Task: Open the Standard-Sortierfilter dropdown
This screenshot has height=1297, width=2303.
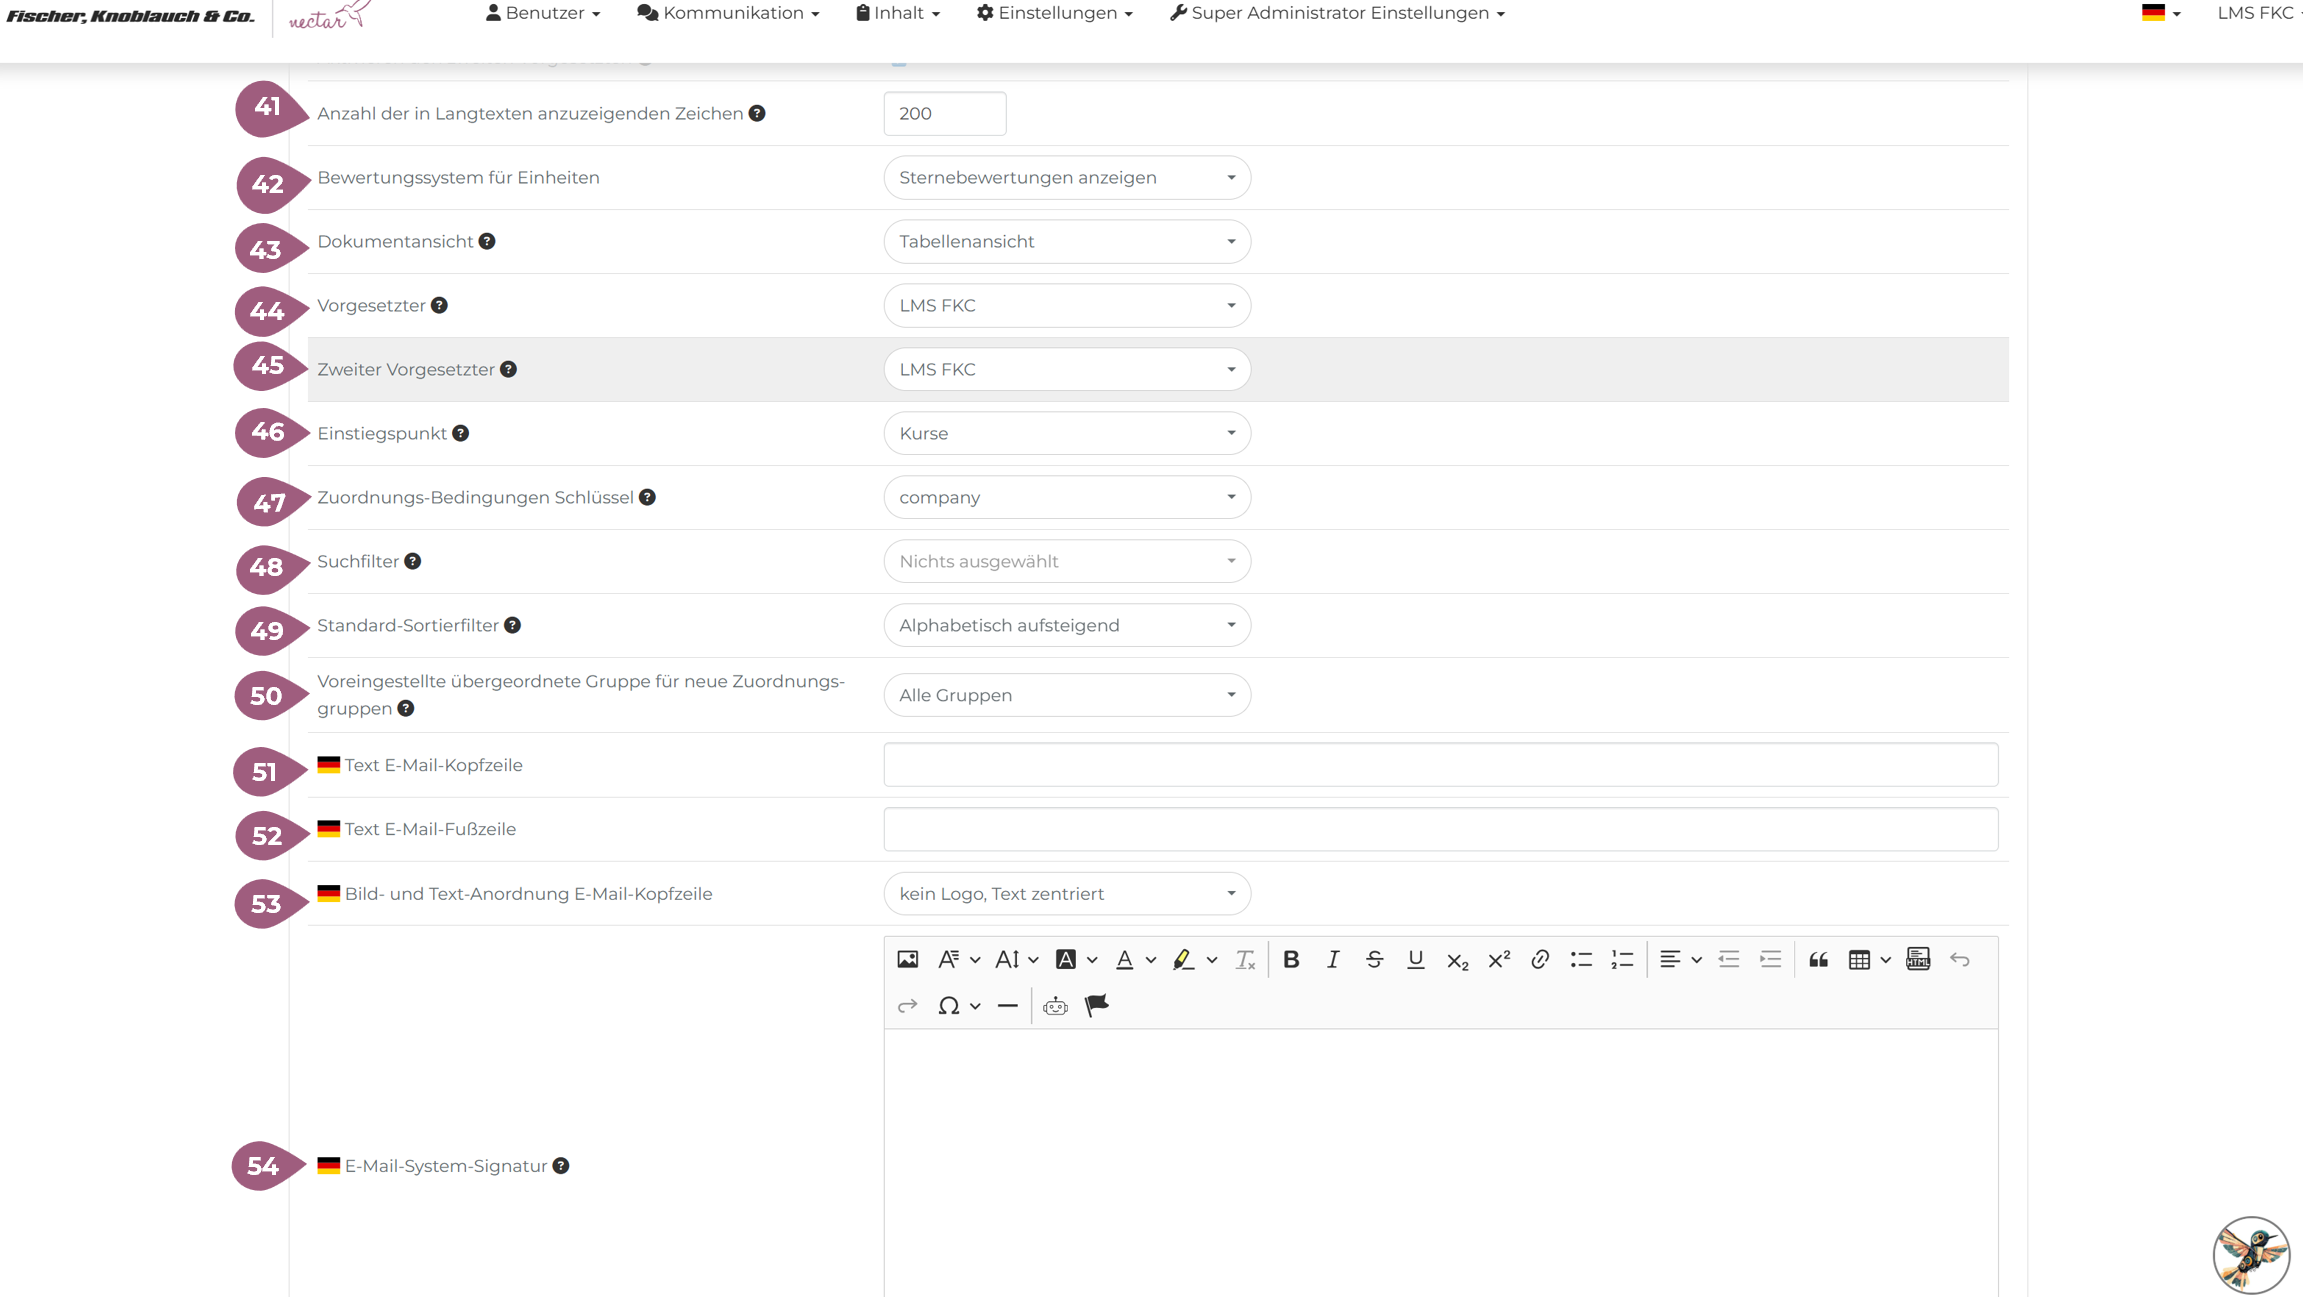Action: click(1066, 626)
